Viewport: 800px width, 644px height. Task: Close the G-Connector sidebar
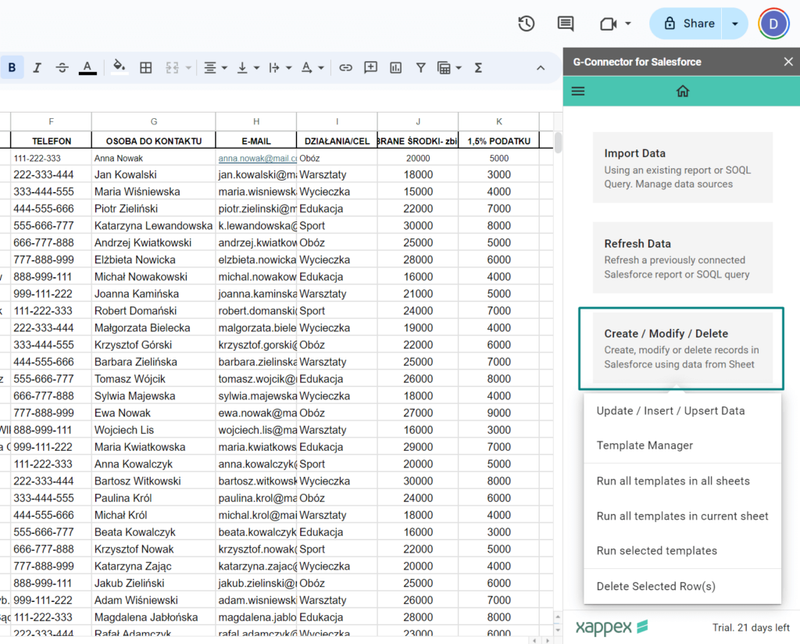788,62
